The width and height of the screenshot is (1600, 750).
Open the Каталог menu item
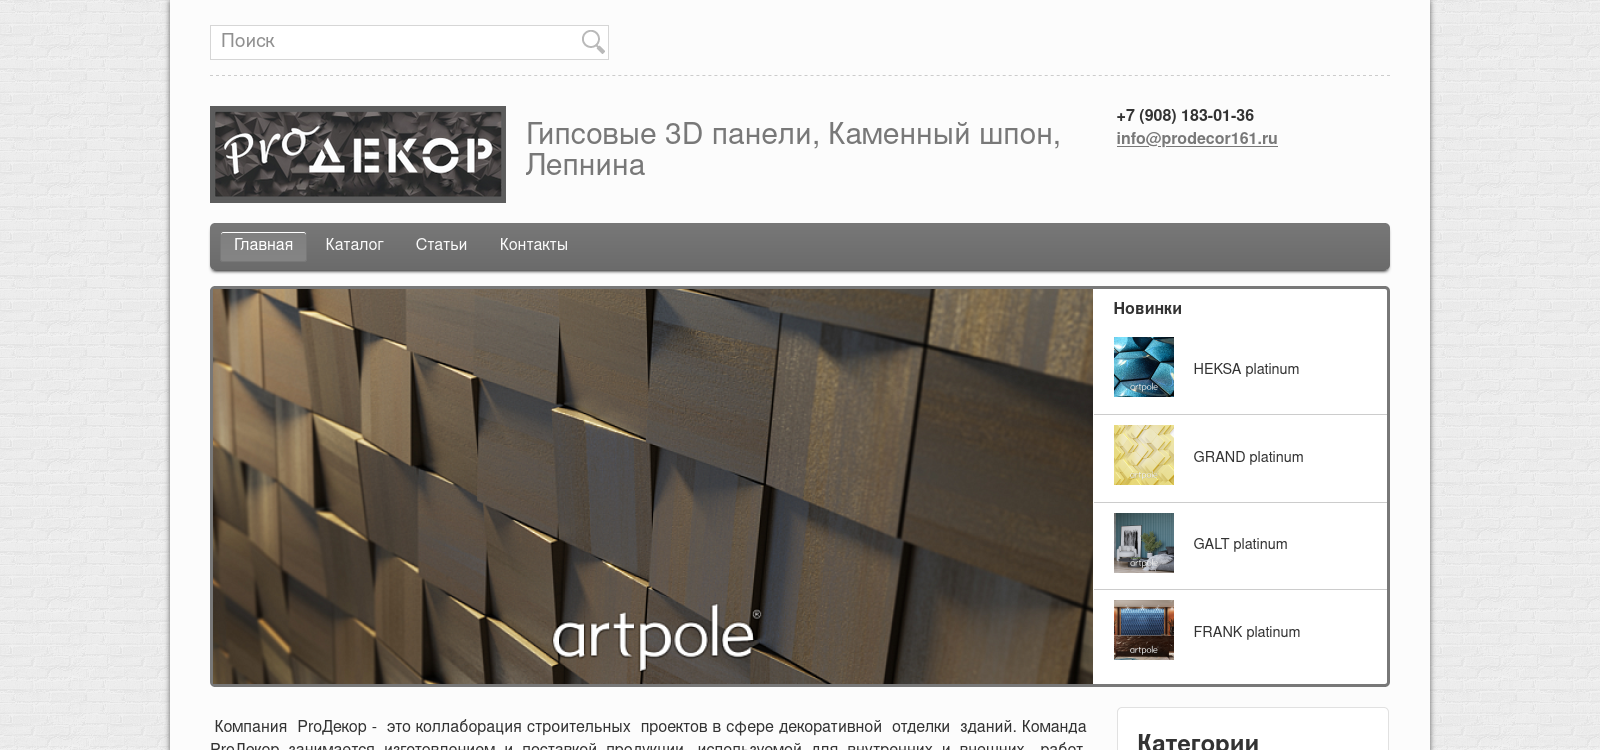[354, 245]
